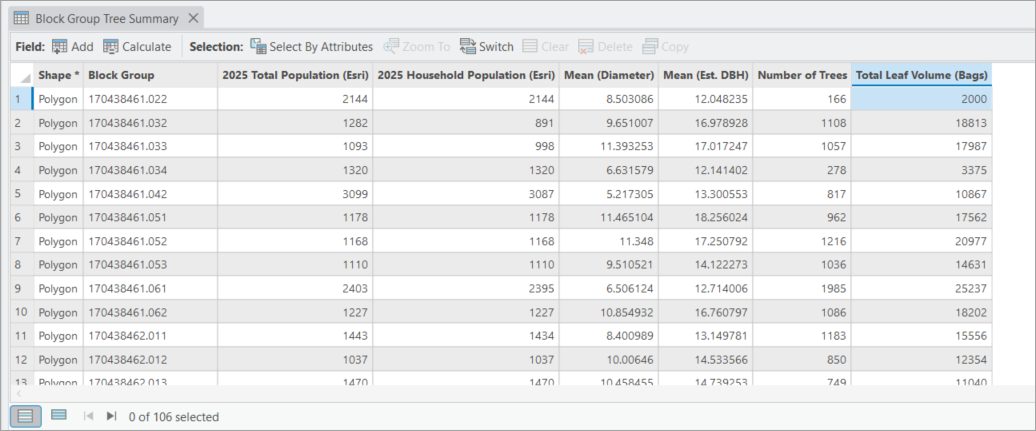Screen dimensions: 1036x431
Task: Click the 2025 Total Population (Esri) header
Action: click(x=295, y=75)
